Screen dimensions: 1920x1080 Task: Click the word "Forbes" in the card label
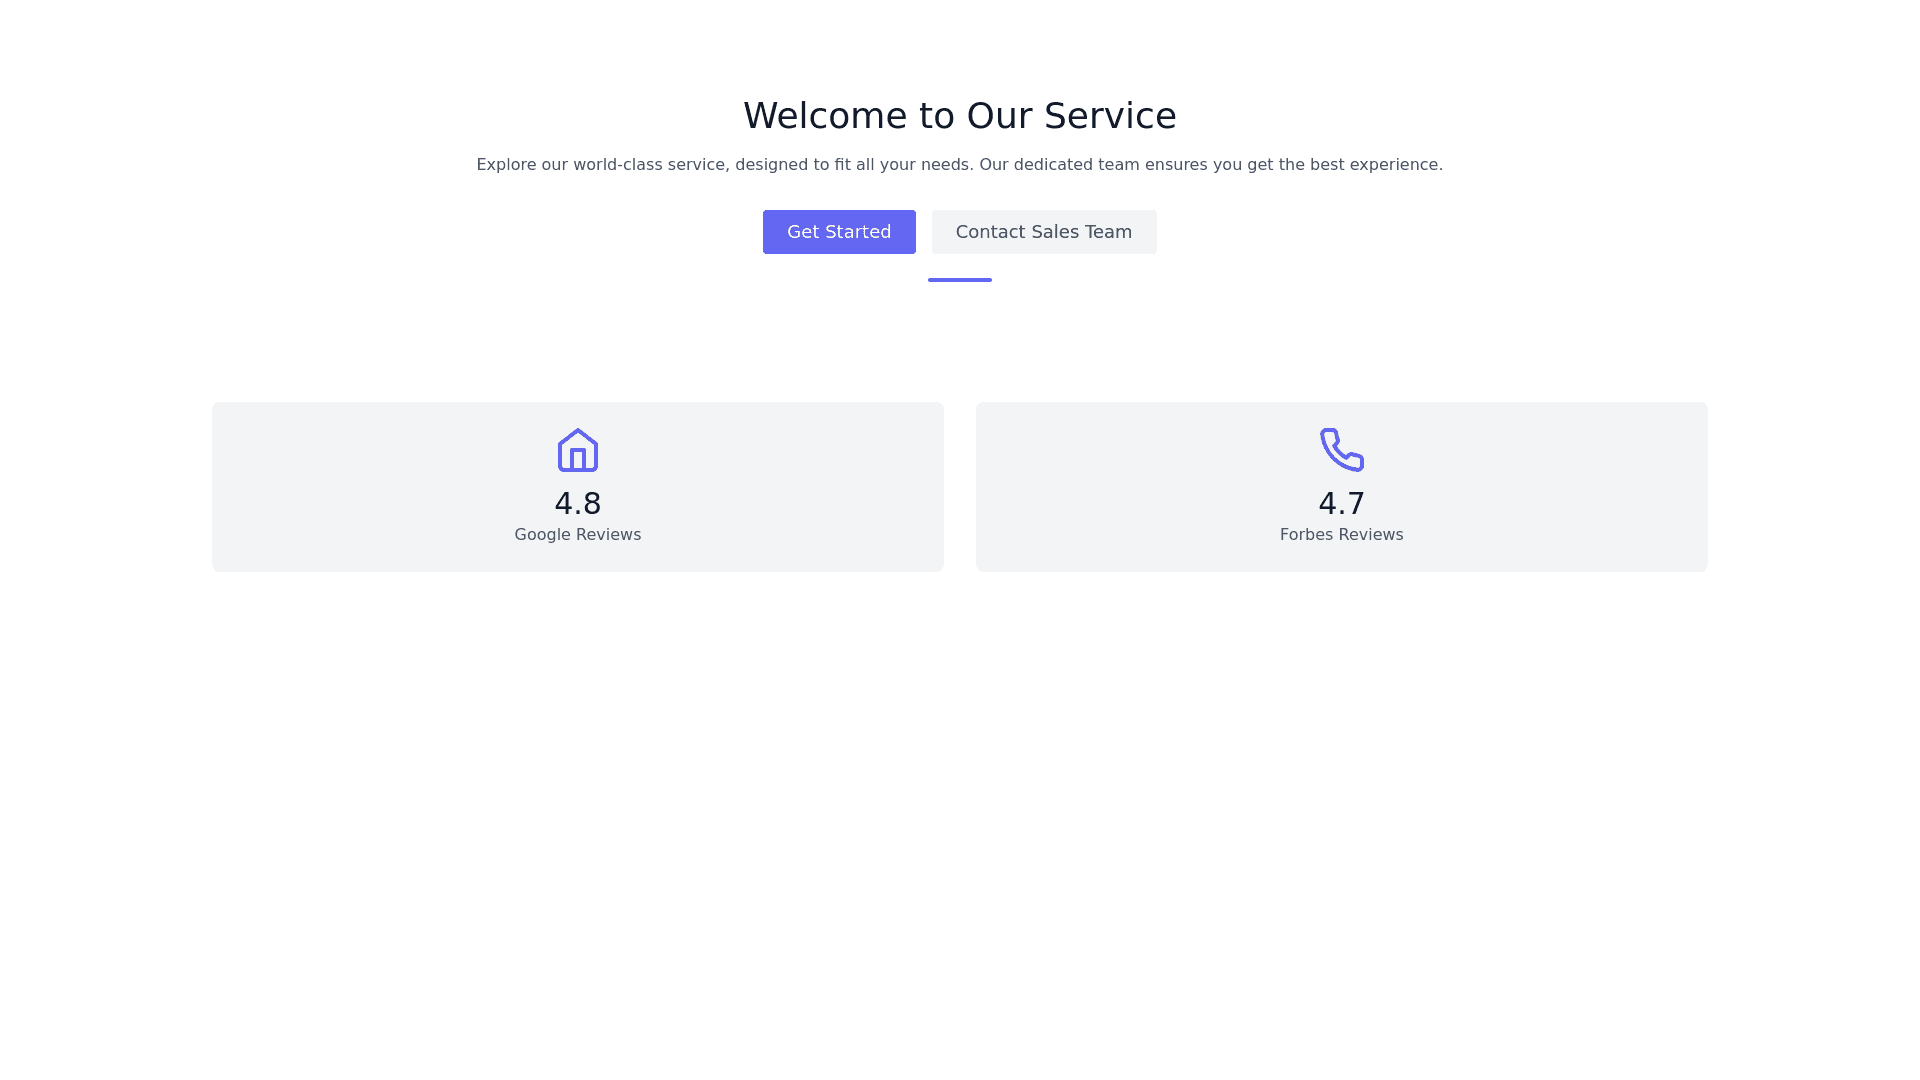1307,535
